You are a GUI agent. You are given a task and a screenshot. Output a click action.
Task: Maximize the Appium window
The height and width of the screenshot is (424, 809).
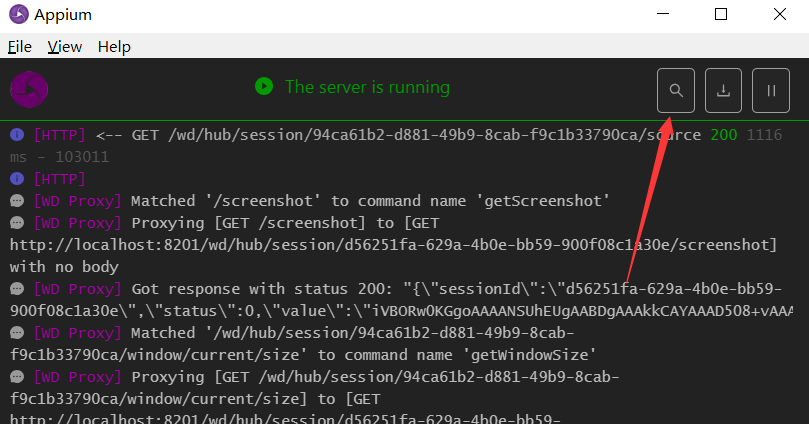click(x=721, y=14)
